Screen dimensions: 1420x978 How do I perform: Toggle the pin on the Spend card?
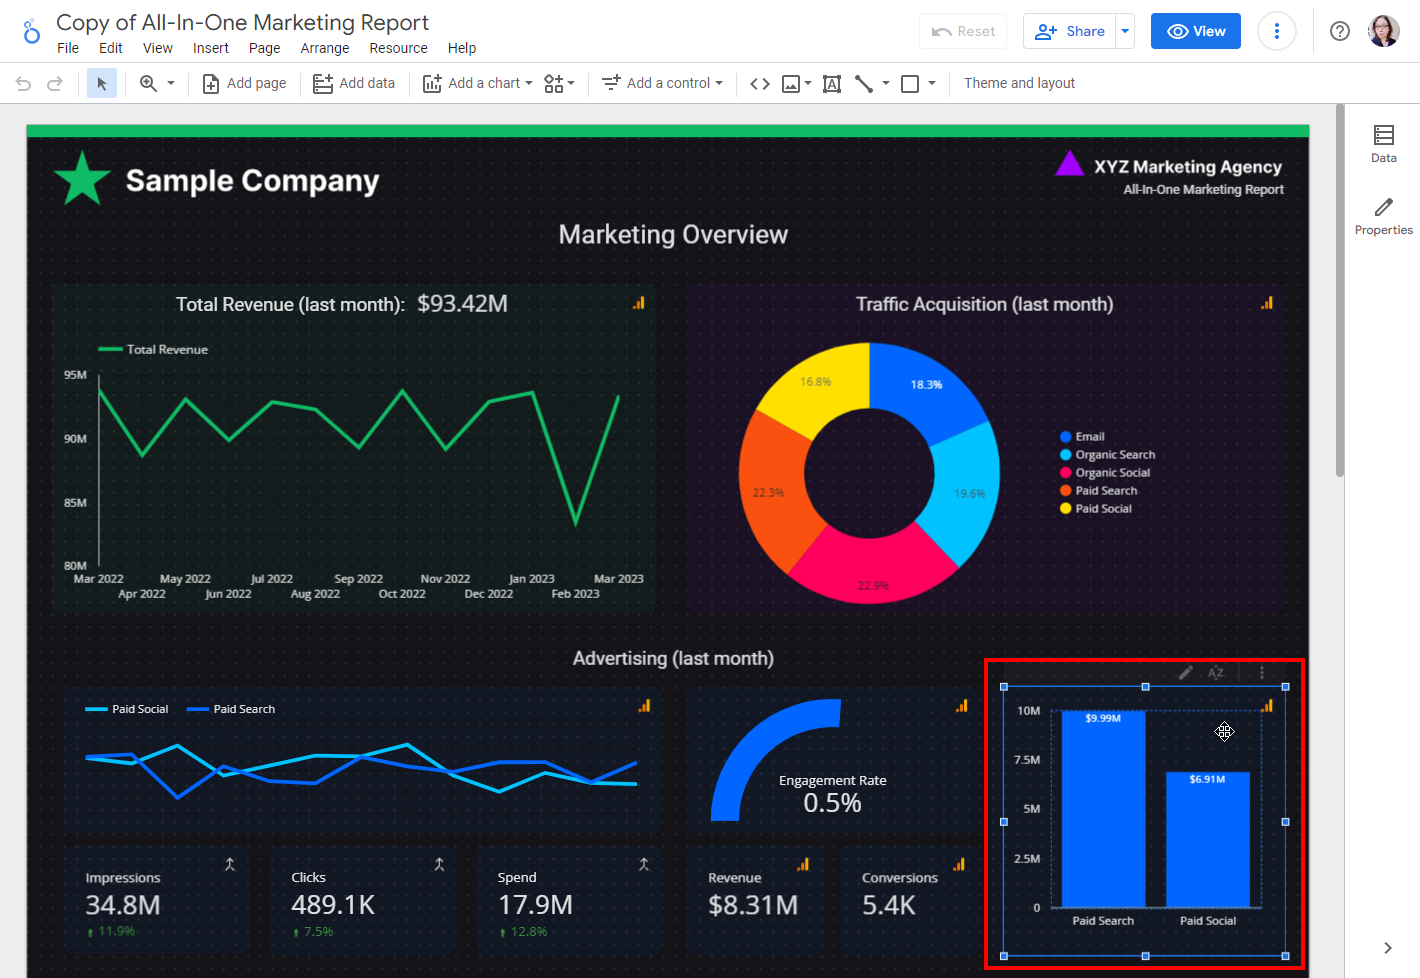point(646,863)
